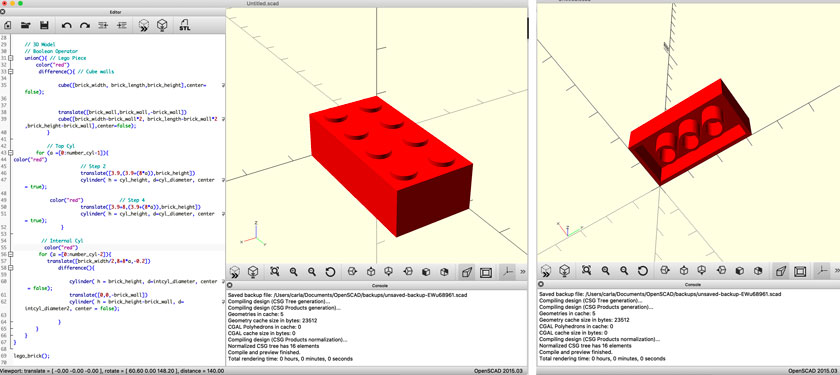Click the Preview icon in the editor toolbar

(x=143, y=25)
